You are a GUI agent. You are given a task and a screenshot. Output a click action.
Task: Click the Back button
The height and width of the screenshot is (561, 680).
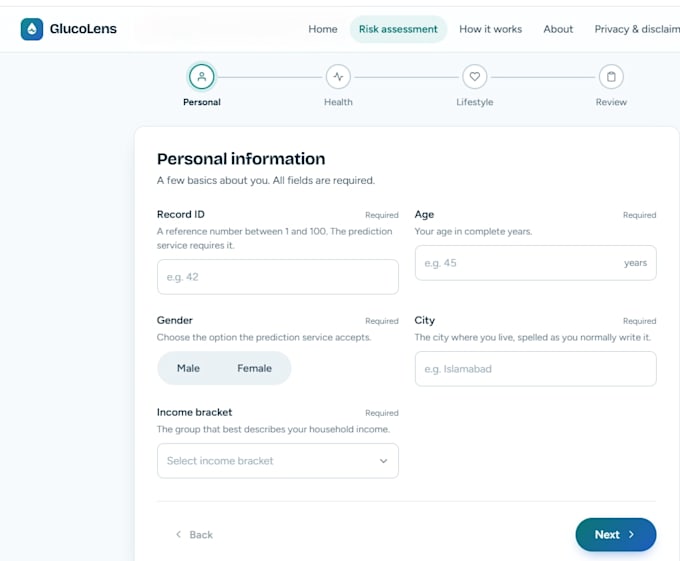194,535
